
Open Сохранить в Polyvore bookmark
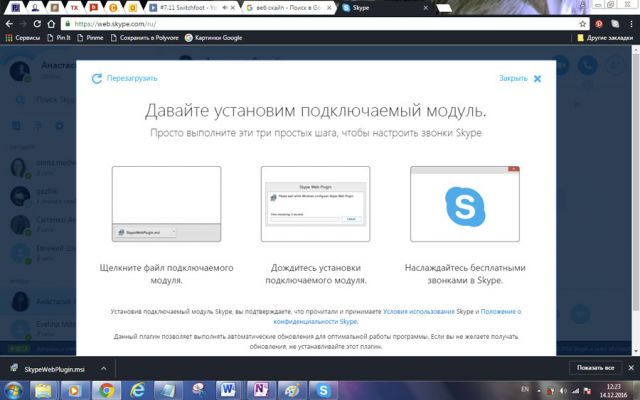(x=145, y=38)
